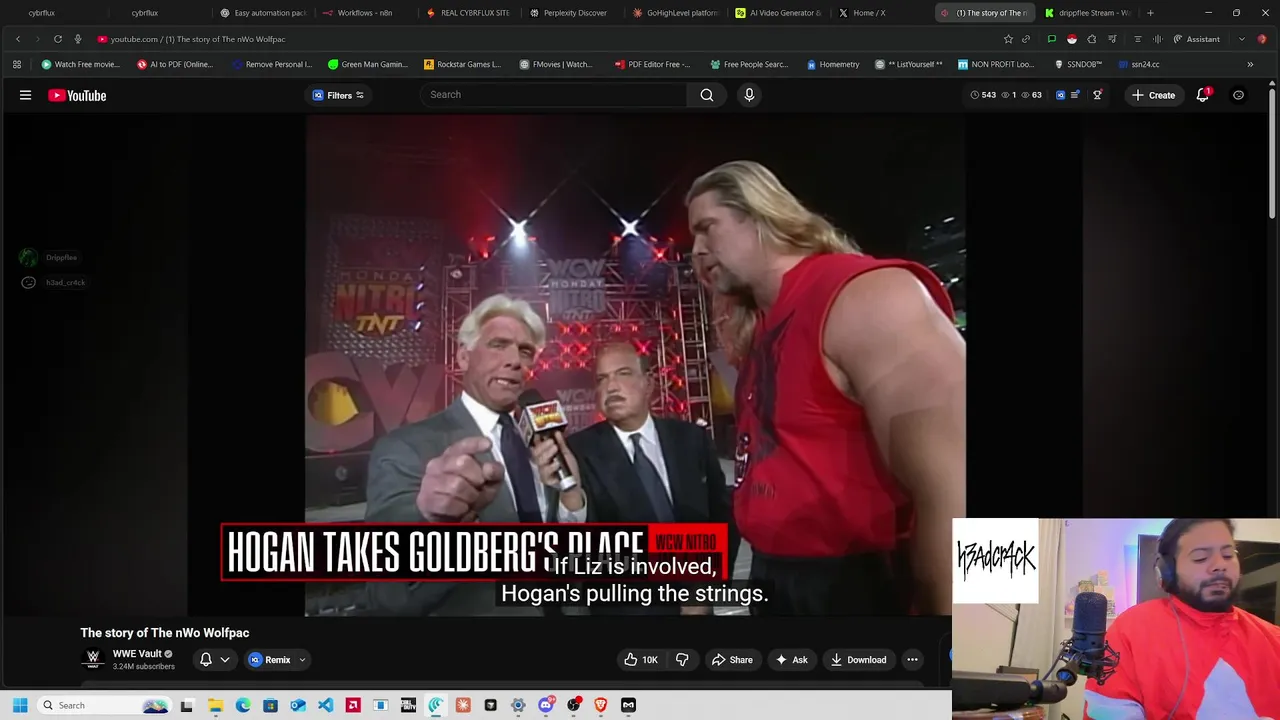Open the Remix button below video
The image size is (1280, 720).
coord(269,660)
